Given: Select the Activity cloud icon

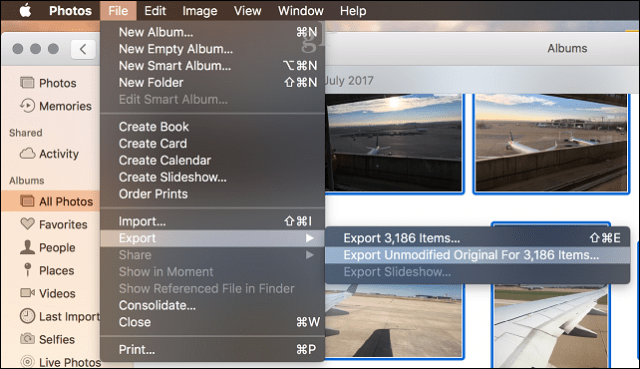Looking at the screenshot, I should tap(27, 153).
